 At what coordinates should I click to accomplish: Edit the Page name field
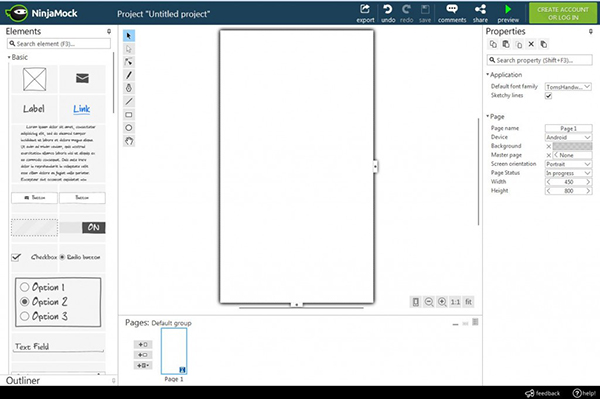coord(568,129)
